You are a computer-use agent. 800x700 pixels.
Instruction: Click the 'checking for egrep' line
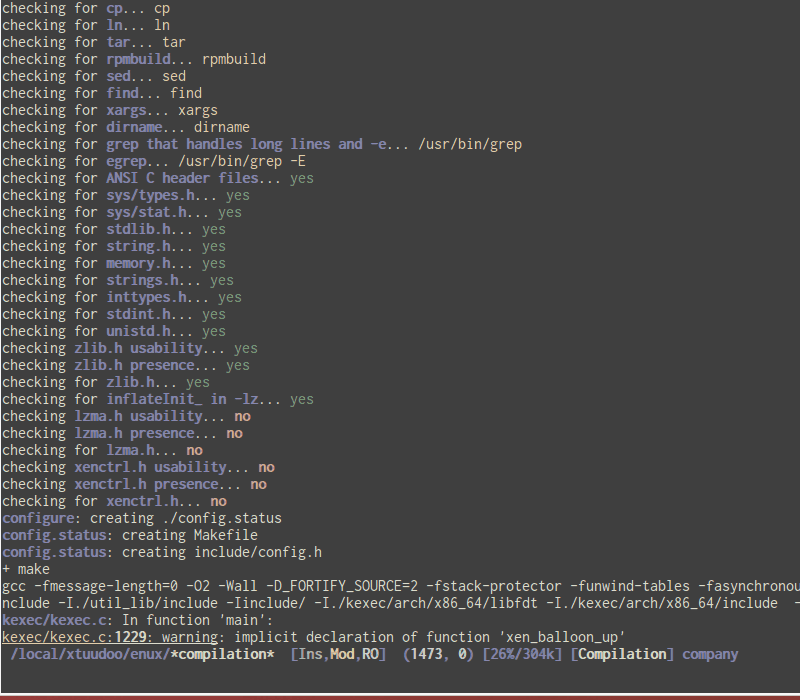point(154,161)
